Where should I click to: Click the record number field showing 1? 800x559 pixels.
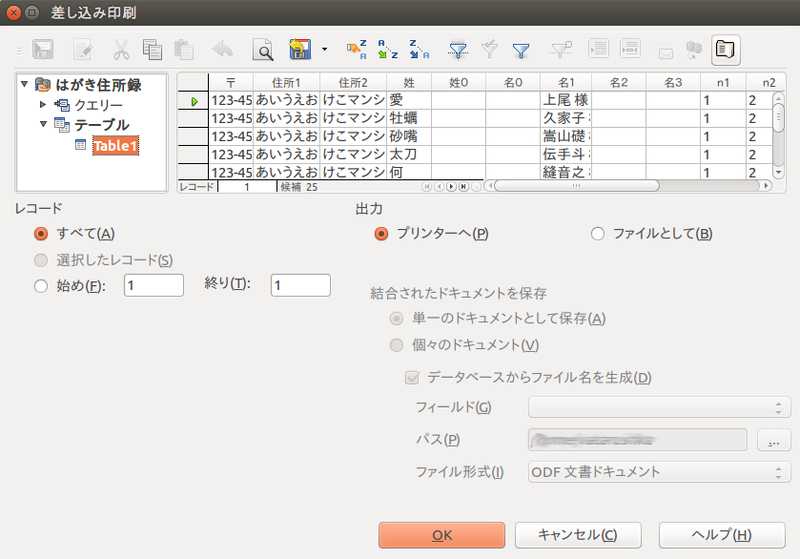(247, 187)
